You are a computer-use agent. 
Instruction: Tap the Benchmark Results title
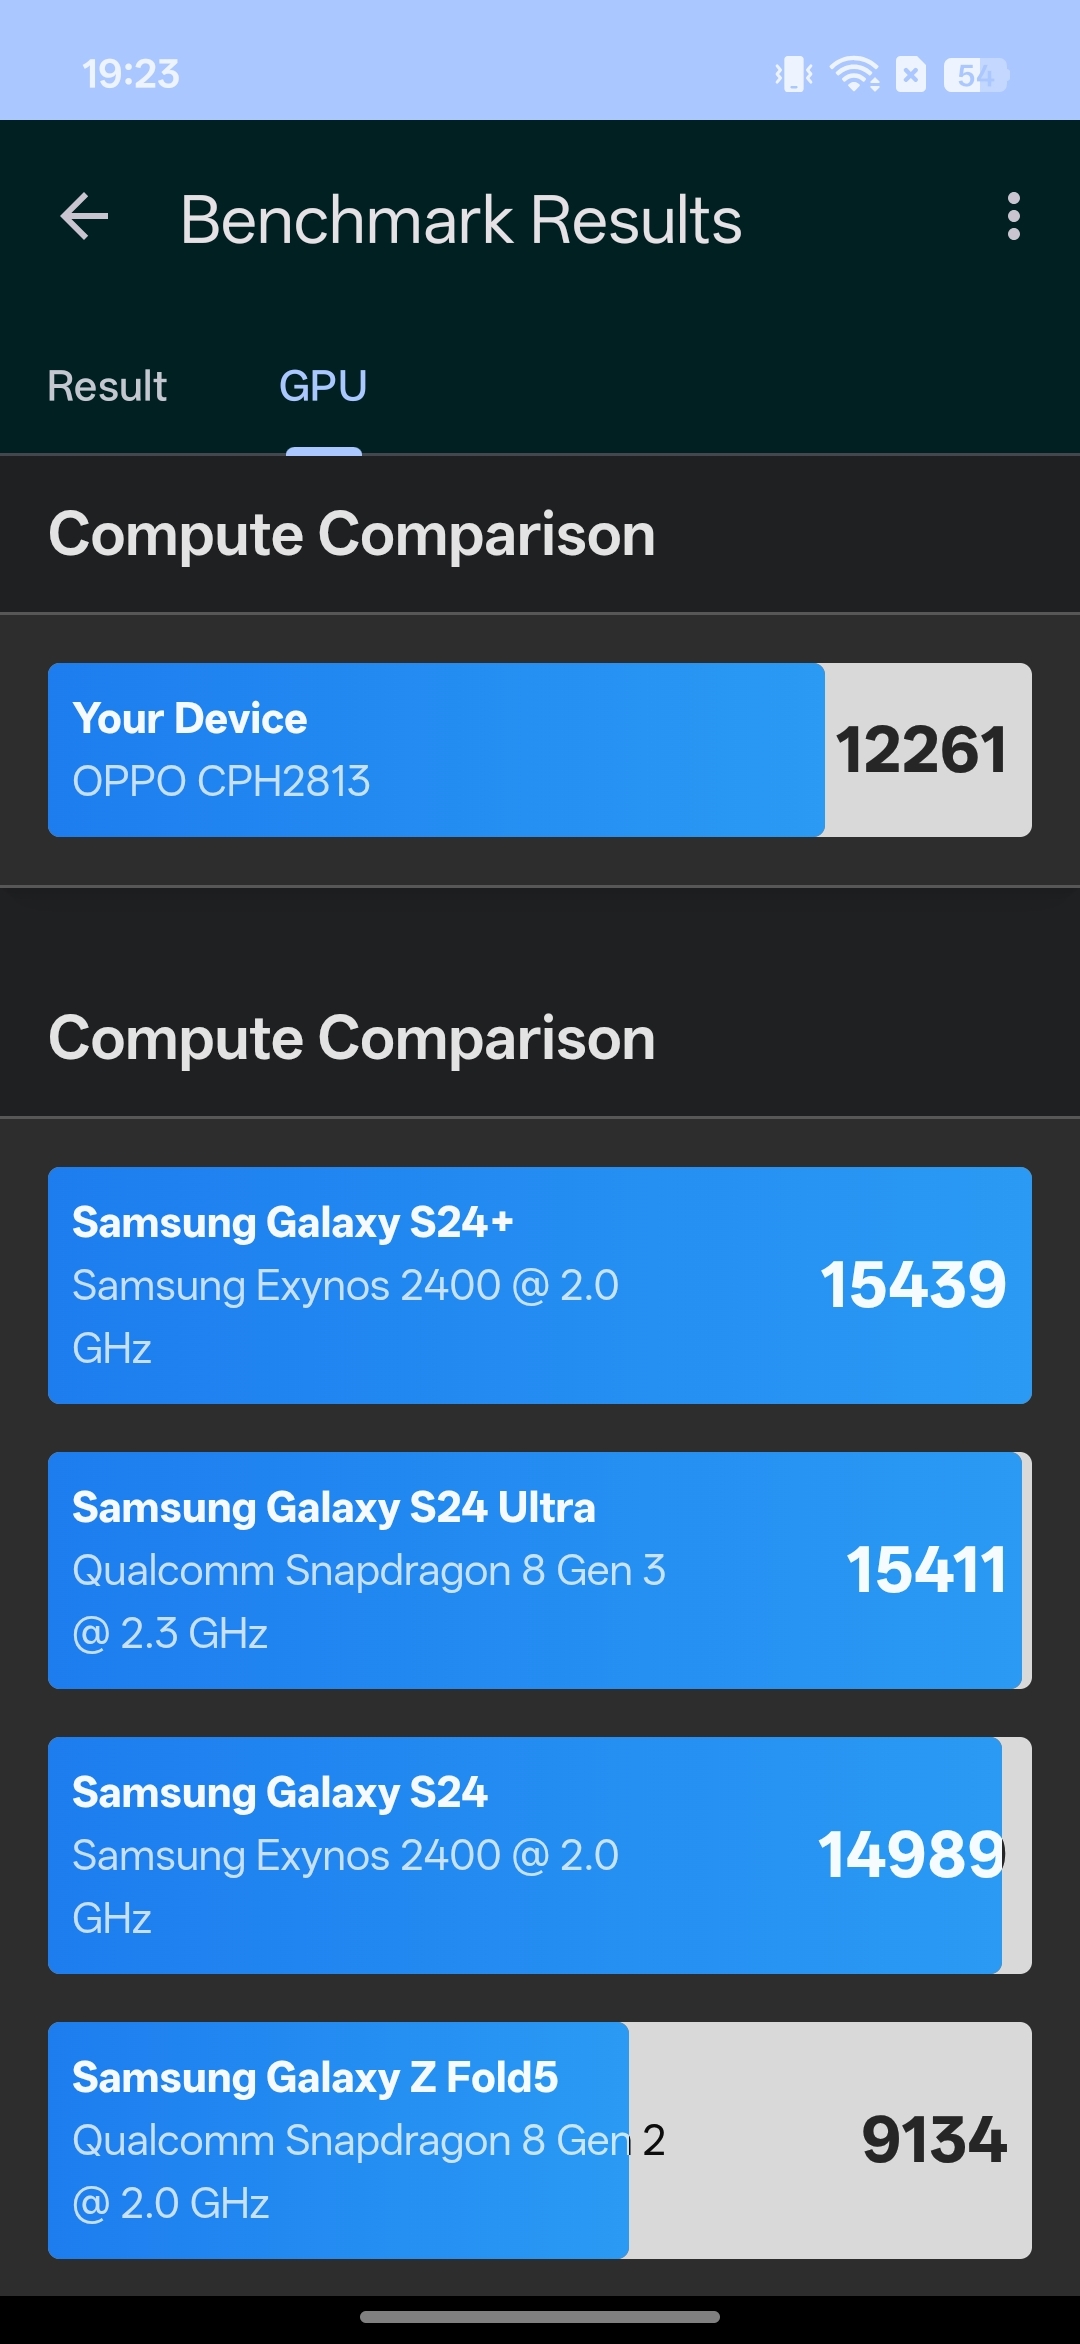(461, 220)
